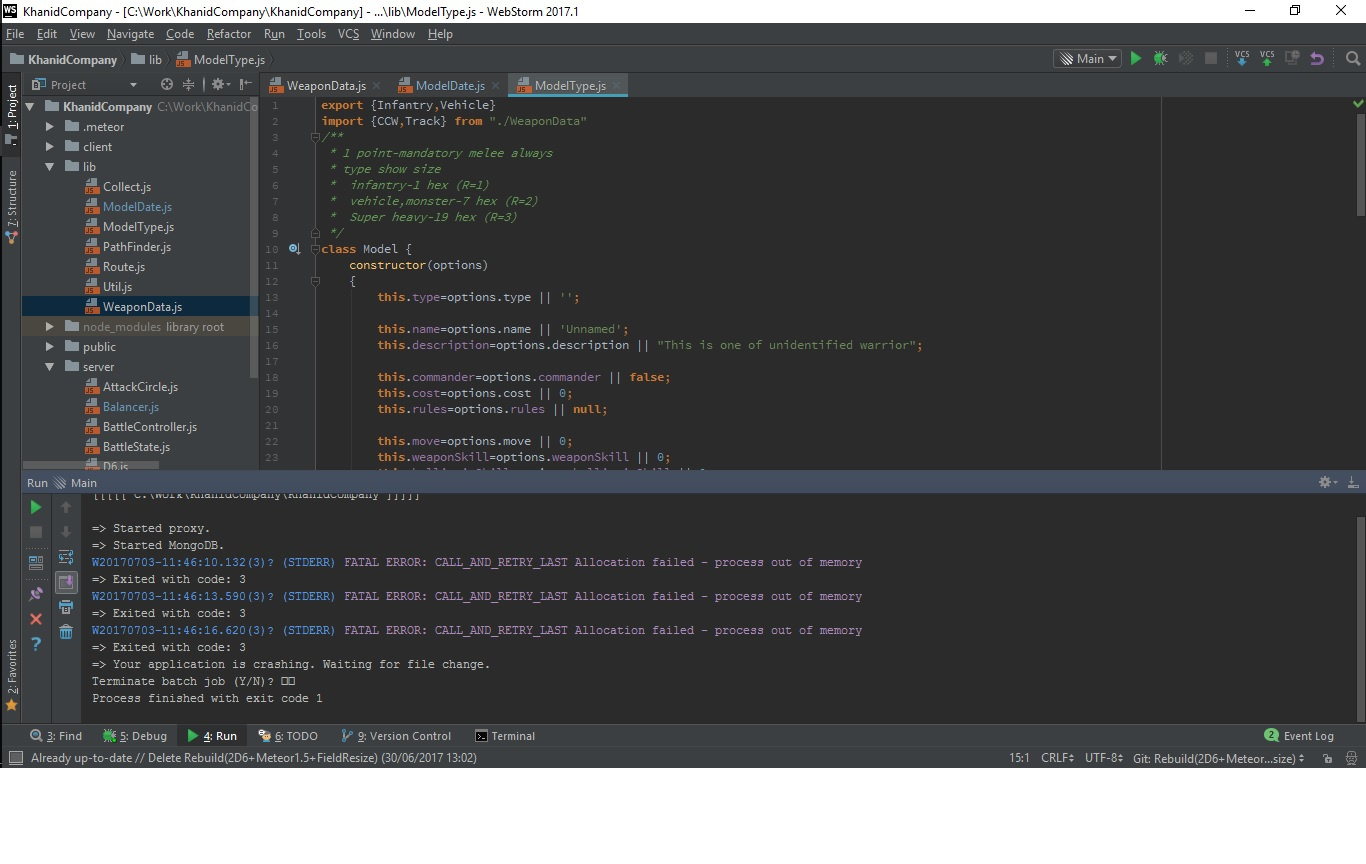Viewport: 1366px width, 864px height.
Task: Open help via blue question mark
Action: (x=36, y=644)
